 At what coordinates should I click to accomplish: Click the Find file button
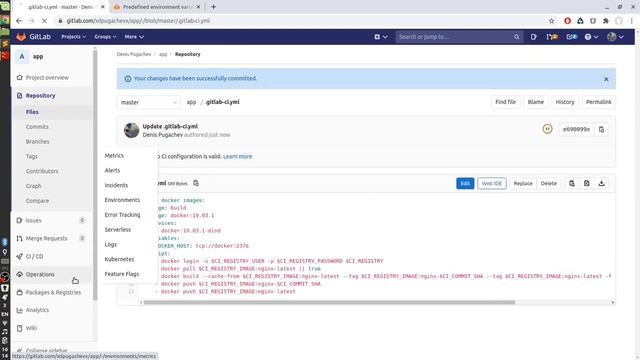[505, 102]
